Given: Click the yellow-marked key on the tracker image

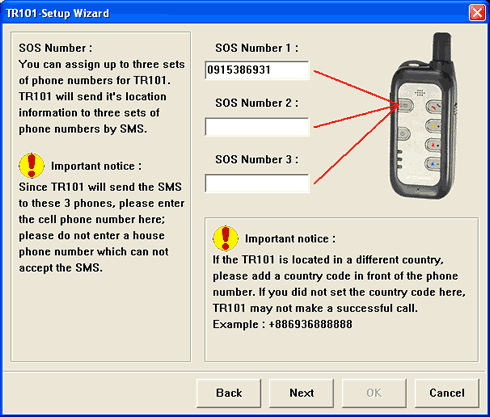Looking at the screenshot, I should coord(434,126).
